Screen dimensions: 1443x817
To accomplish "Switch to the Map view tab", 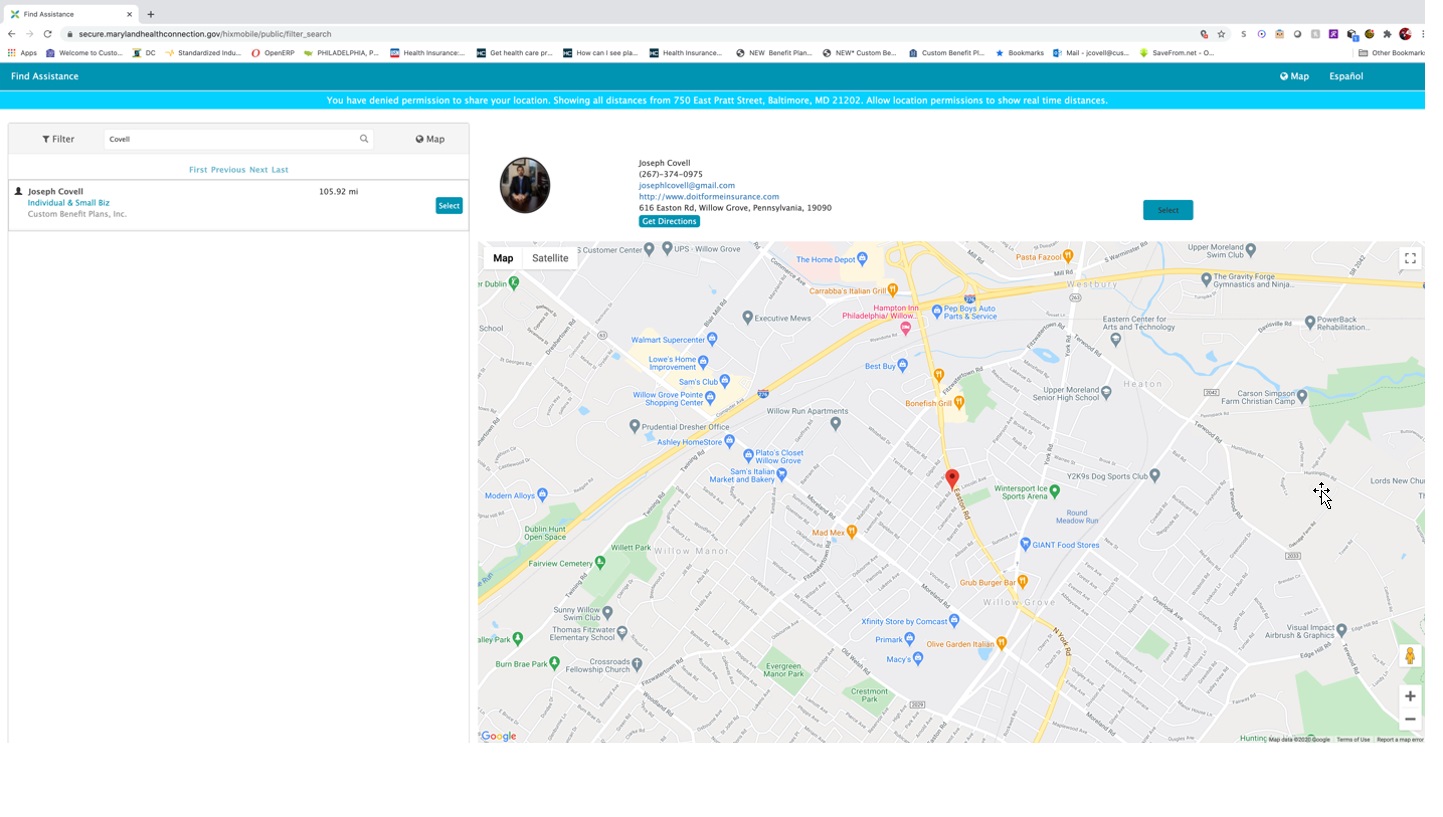I will [x=430, y=139].
